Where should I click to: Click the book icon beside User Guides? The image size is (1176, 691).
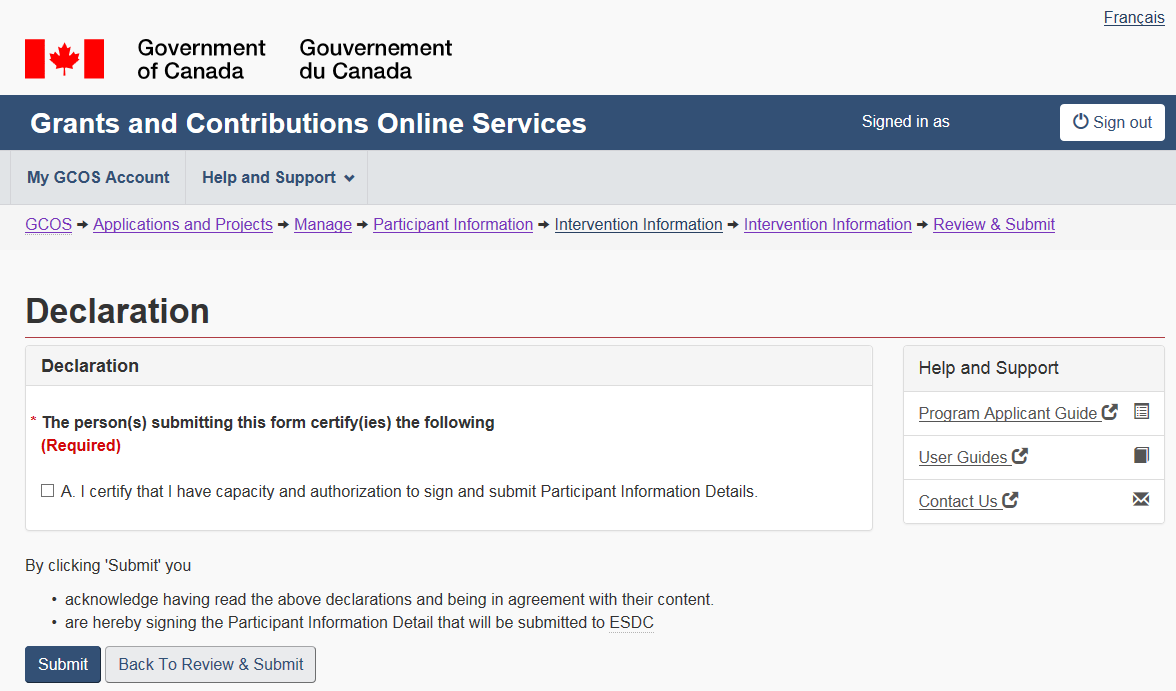1141,455
